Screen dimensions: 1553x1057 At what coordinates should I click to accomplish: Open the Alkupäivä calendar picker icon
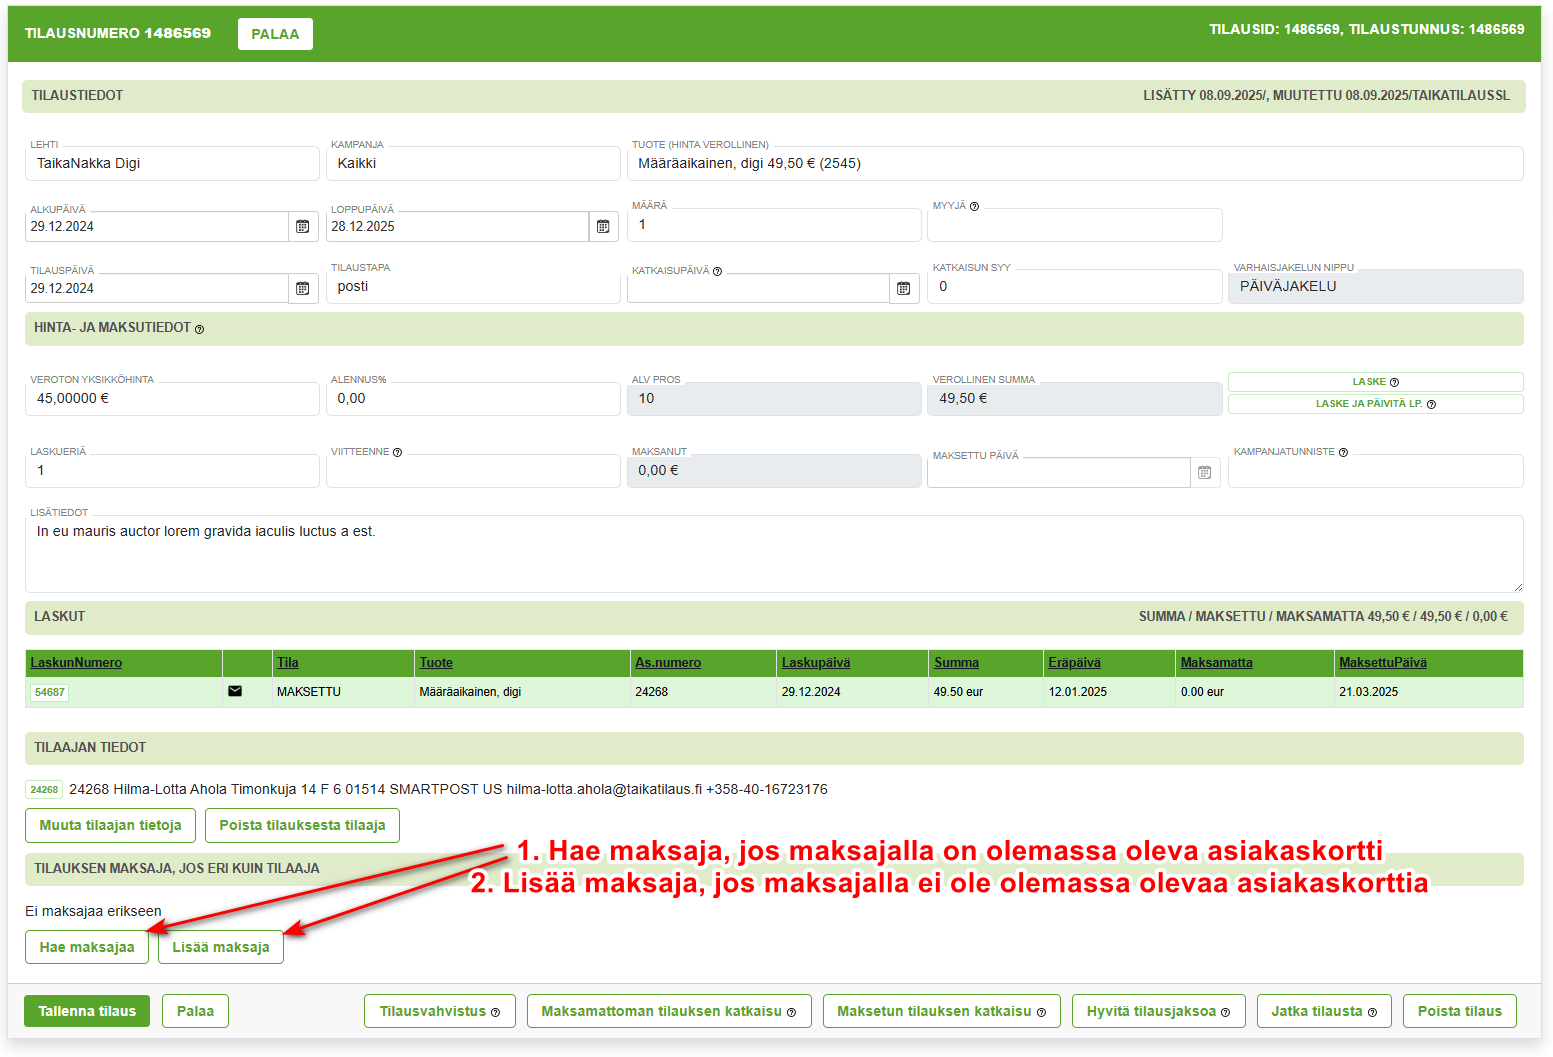(x=302, y=227)
